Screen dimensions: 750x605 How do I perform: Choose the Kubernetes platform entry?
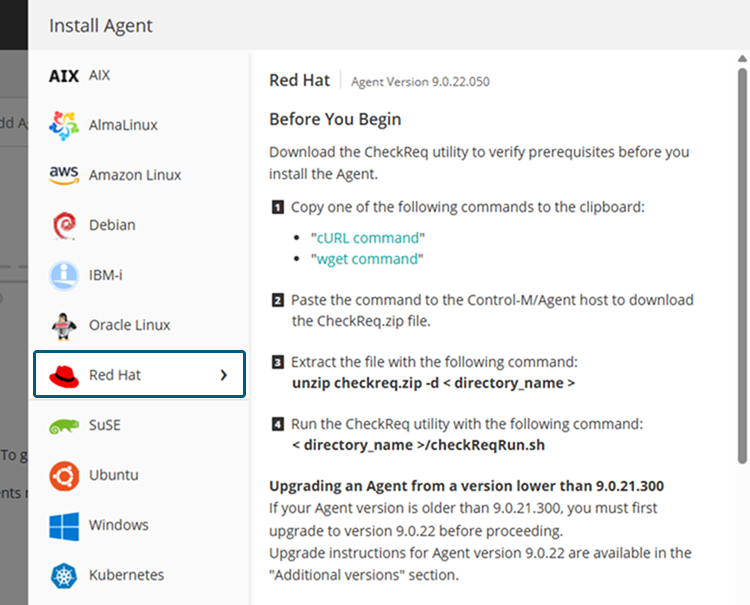126,575
